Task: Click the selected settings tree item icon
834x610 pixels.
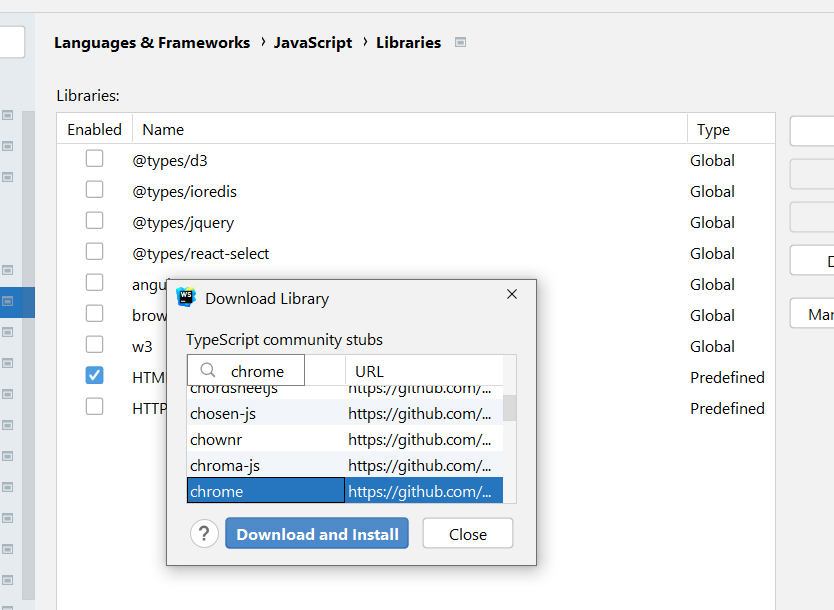Action: (x=7, y=302)
